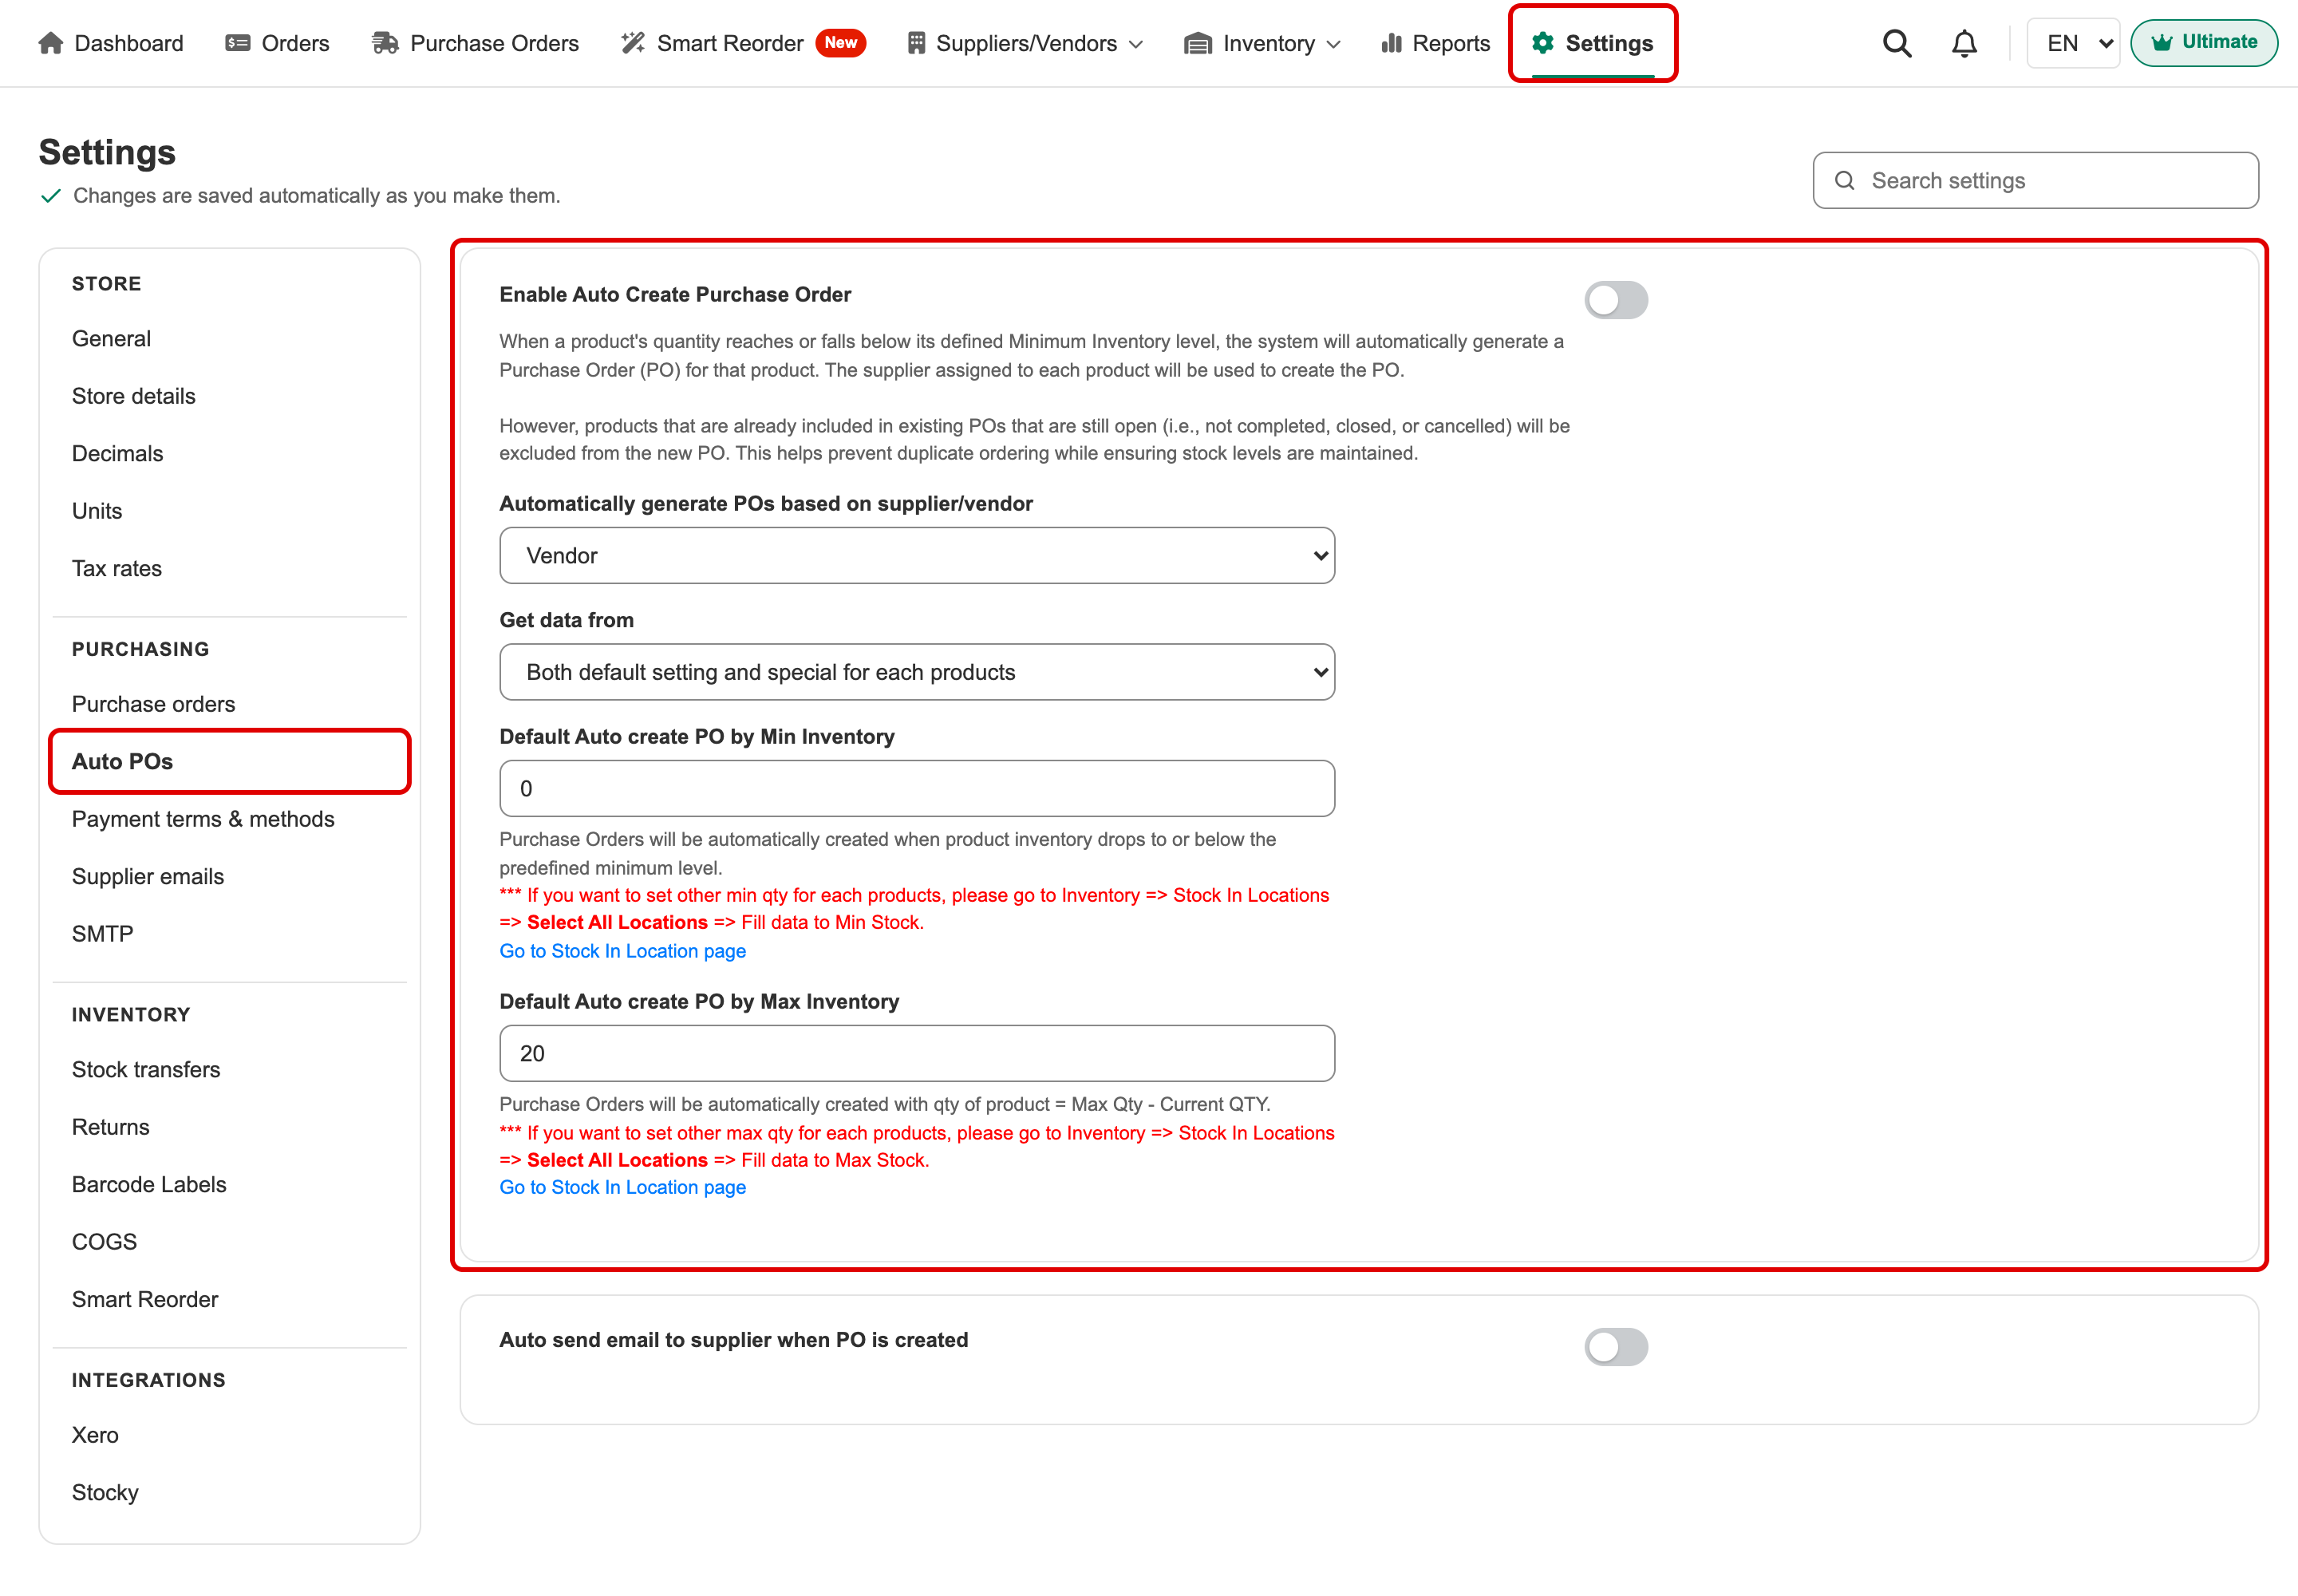The width and height of the screenshot is (2298, 1596).
Task: Expand the Inventory menu in the navbar
Action: click(1262, 43)
